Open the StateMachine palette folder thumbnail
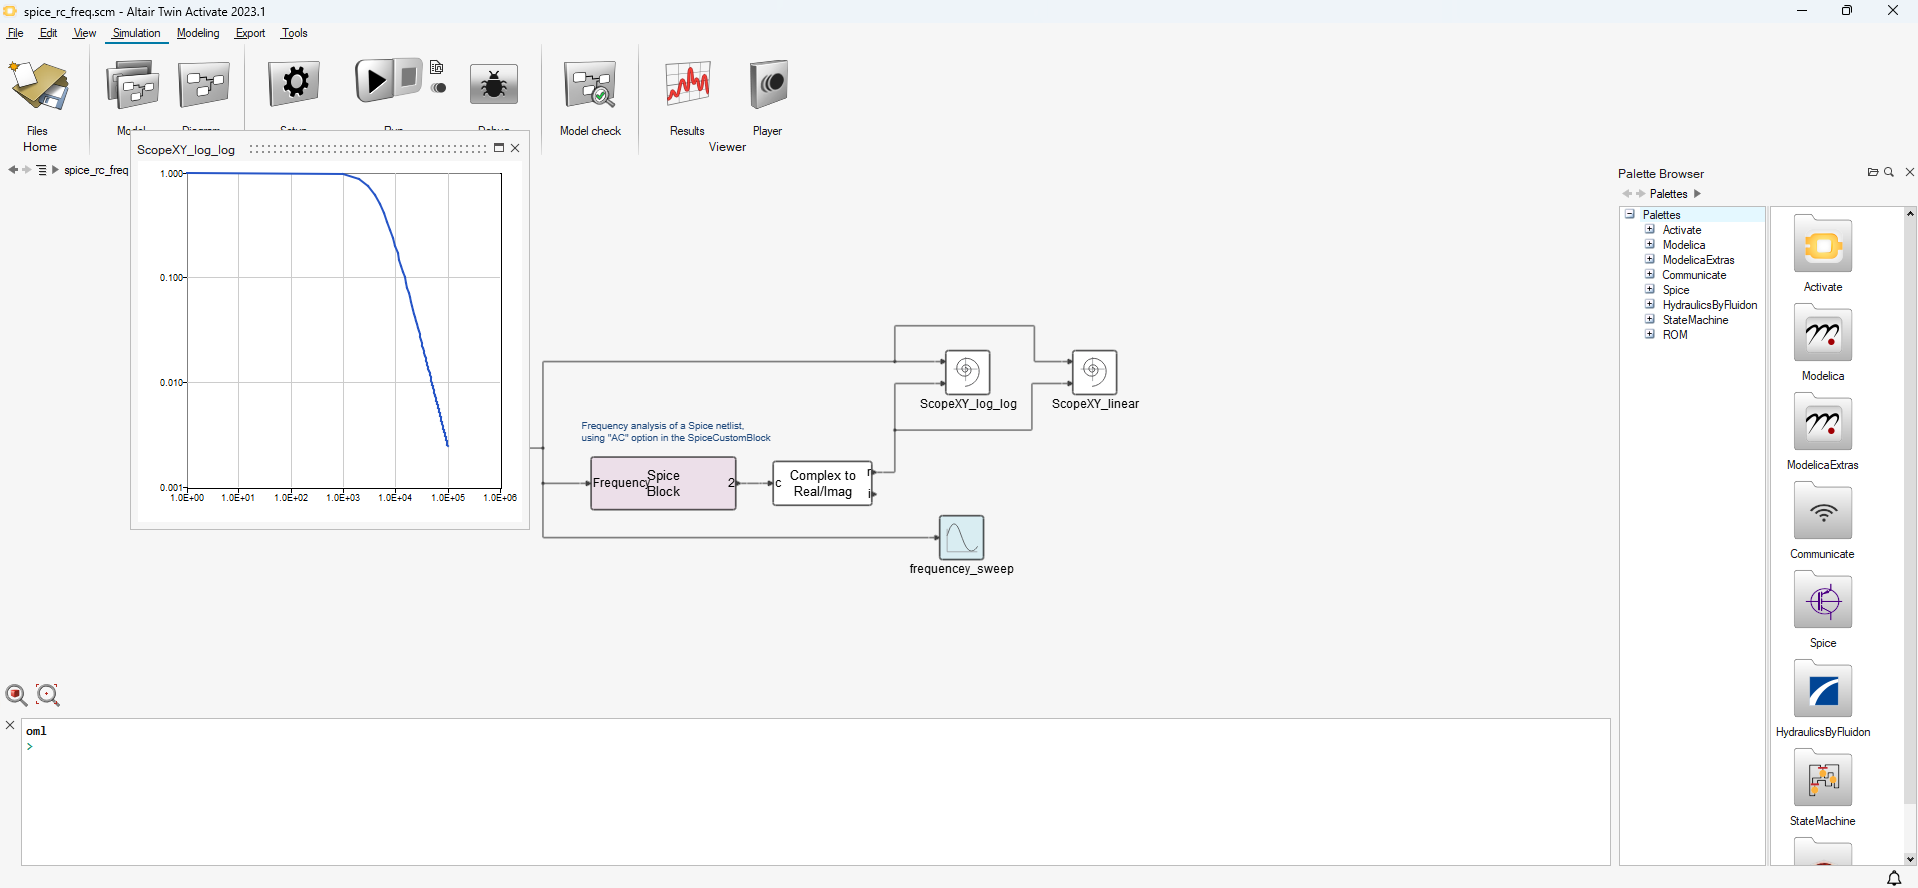Image resolution: width=1918 pixels, height=888 pixels. click(1823, 778)
